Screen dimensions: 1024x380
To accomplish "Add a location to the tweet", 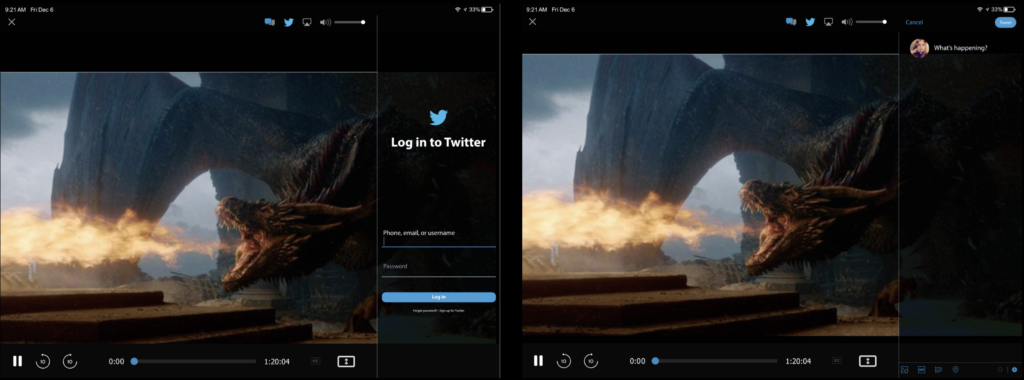I will [955, 370].
